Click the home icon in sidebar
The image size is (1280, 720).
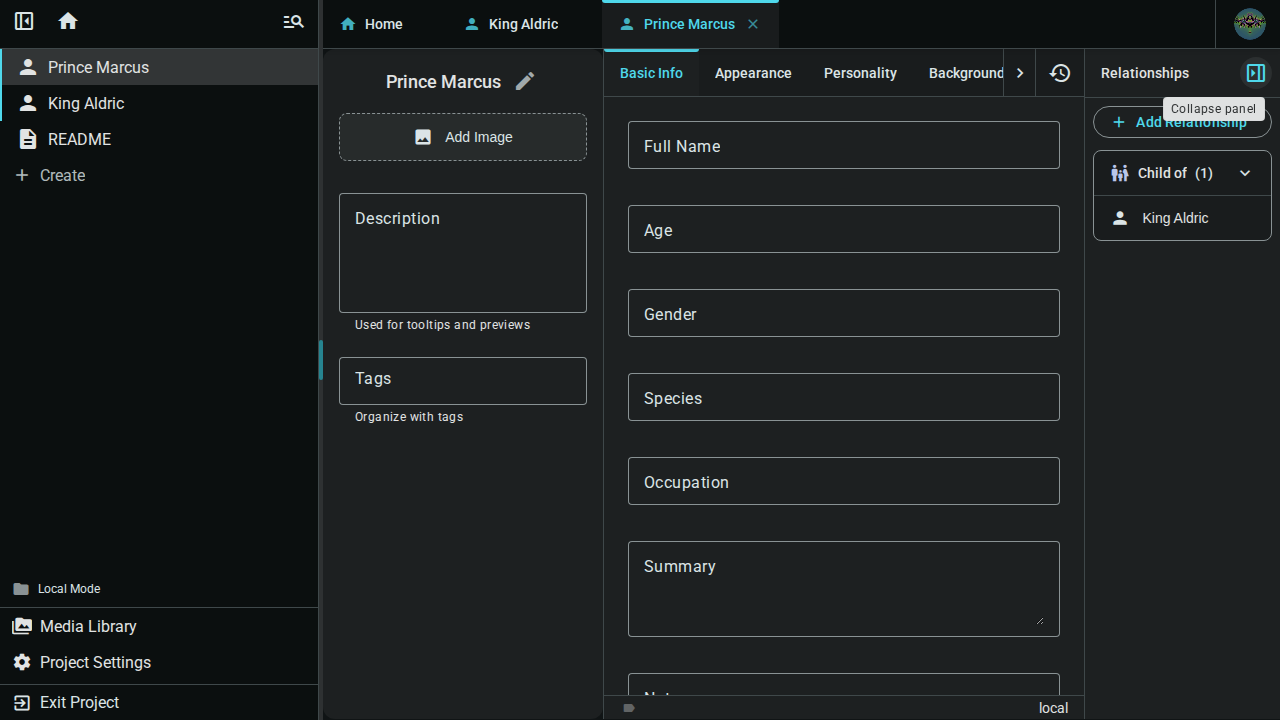point(68,21)
